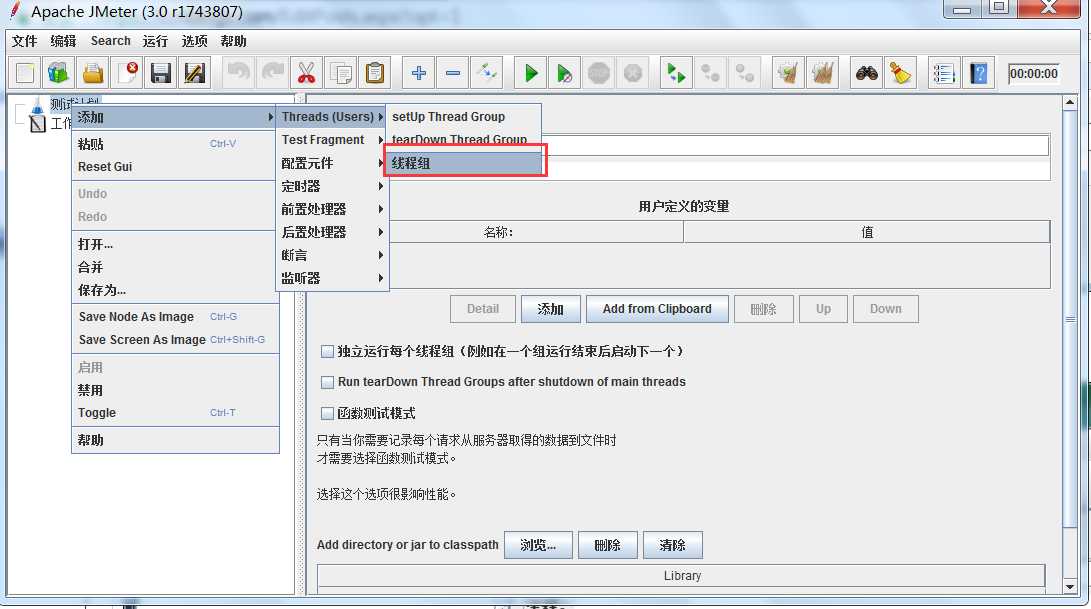Check Run tearDown Thread Groups option
1091x609 pixels.
(327, 382)
